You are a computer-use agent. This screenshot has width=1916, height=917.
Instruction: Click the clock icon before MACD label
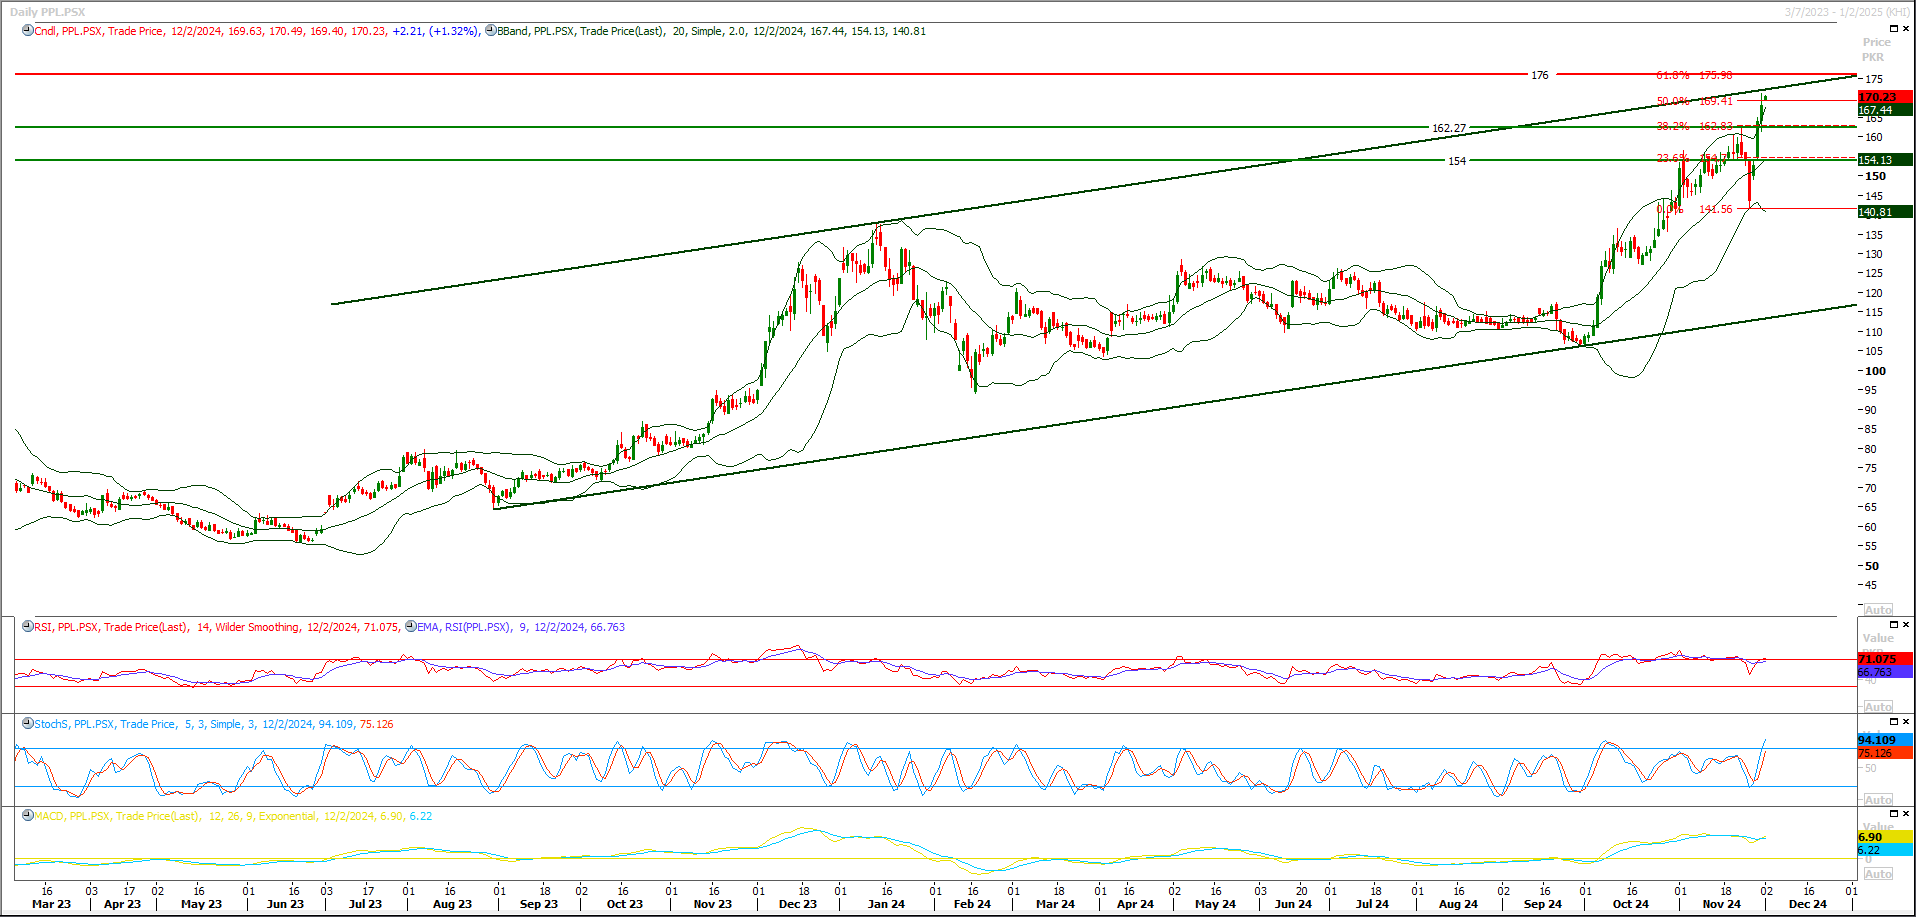(x=28, y=816)
